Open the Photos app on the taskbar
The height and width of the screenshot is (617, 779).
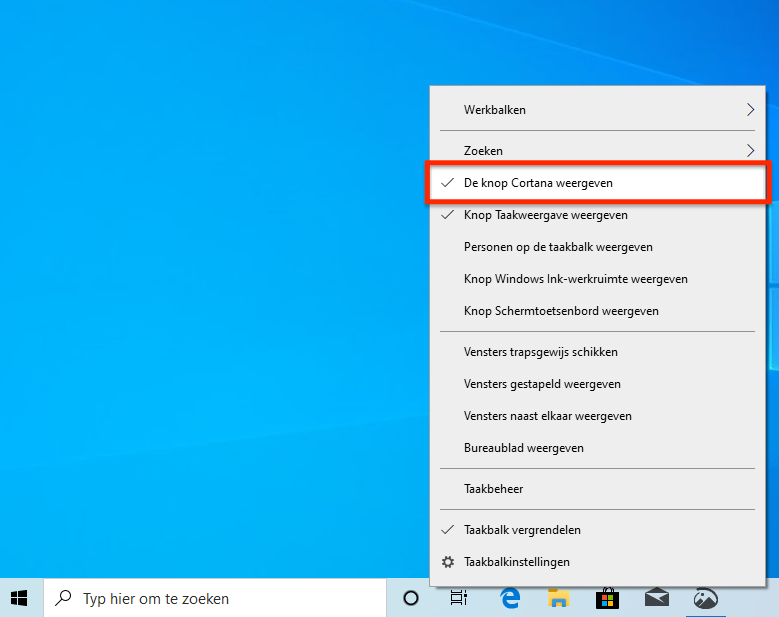pos(706,598)
